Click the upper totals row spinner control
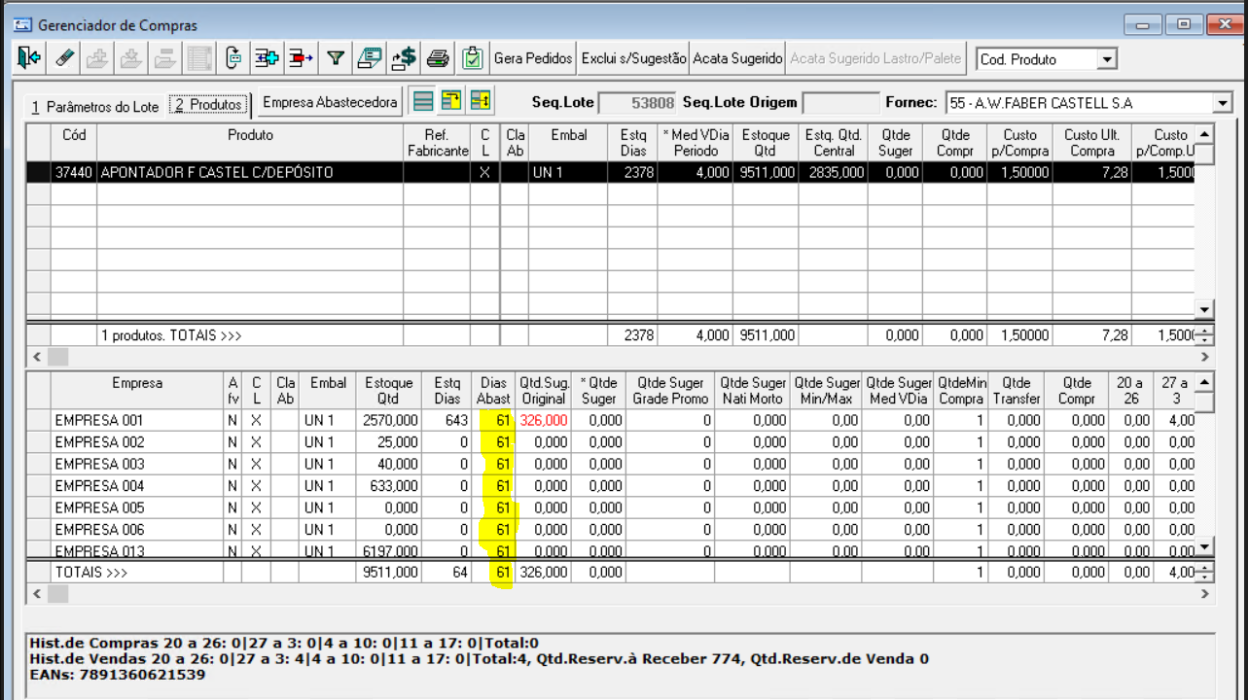Viewport: 1248px width, 700px height. 1204,336
